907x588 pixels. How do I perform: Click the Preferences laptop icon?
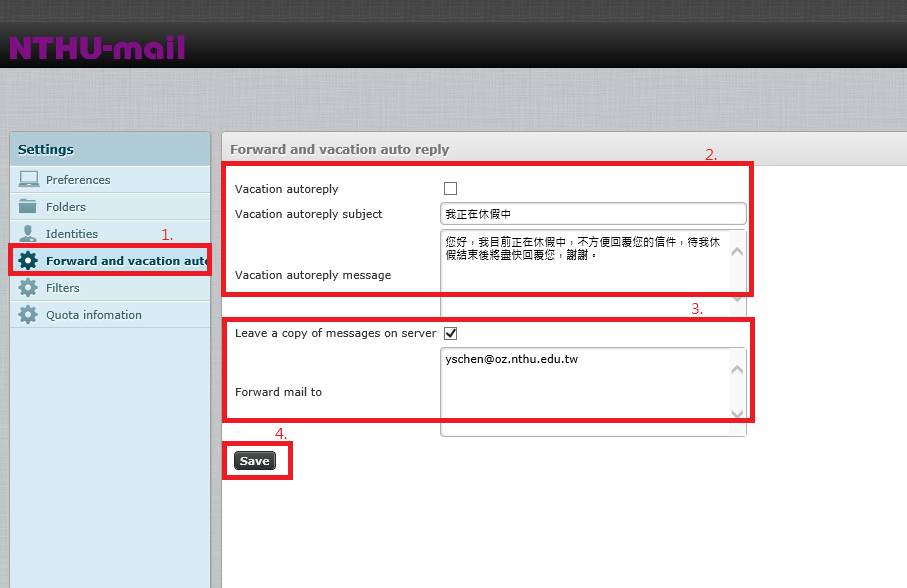click(x=28, y=180)
